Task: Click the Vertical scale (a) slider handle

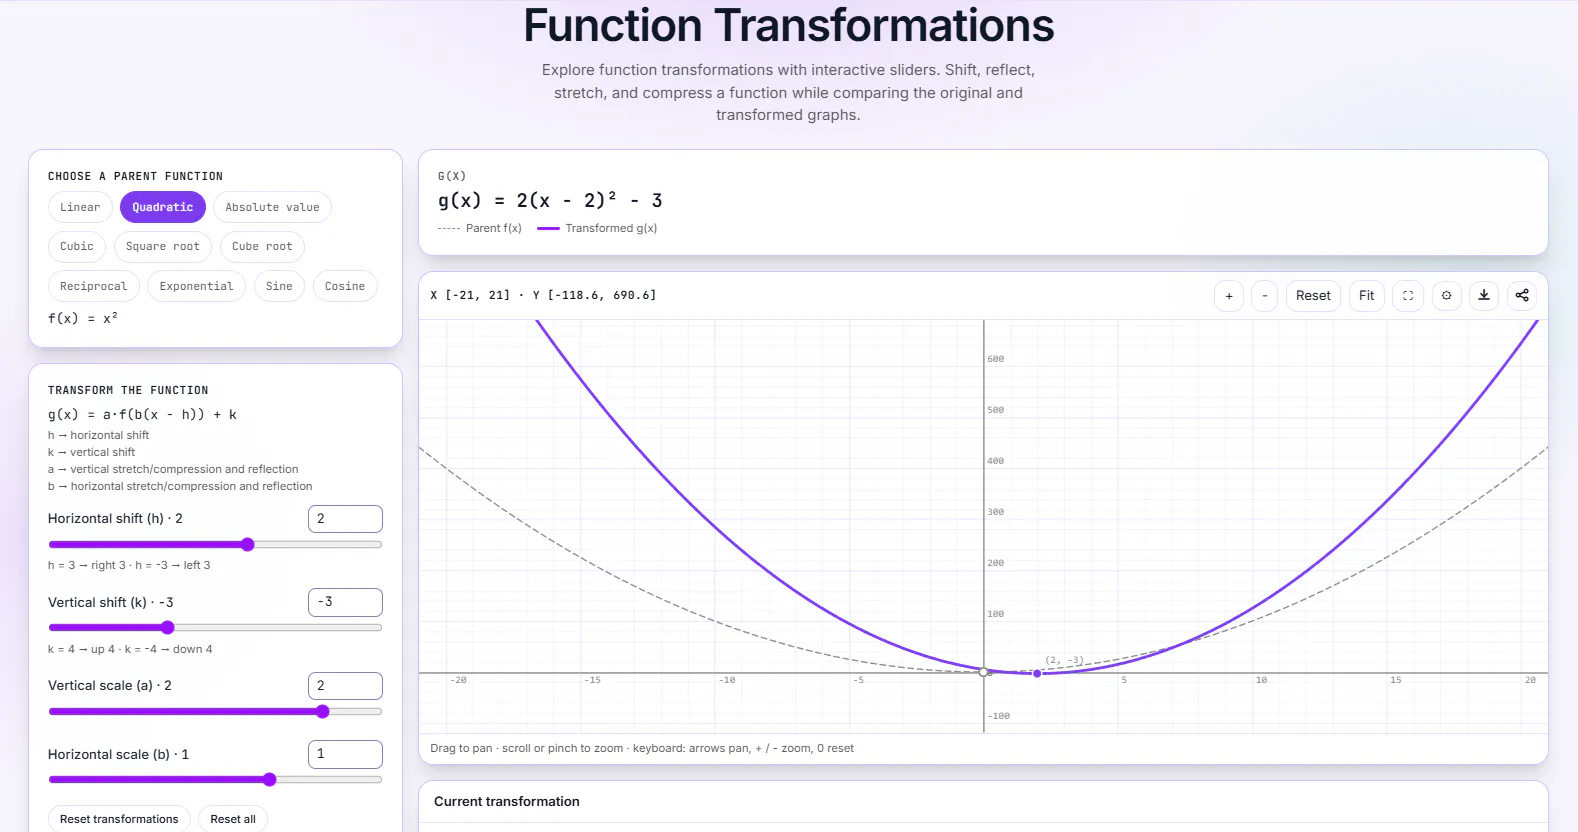Action: (322, 712)
